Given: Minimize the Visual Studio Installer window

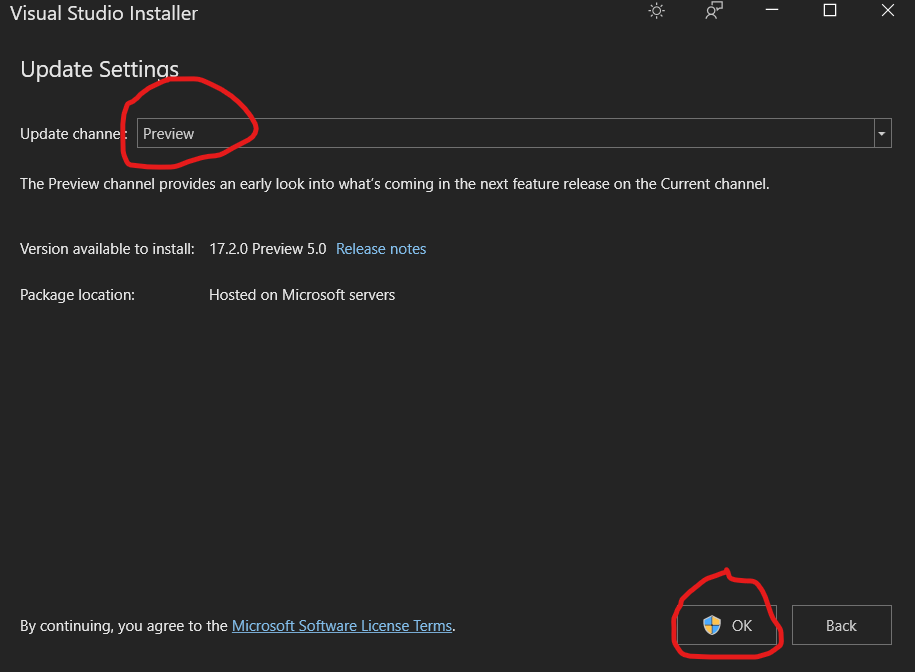Looking at the screenshot, I should point(772,12).
